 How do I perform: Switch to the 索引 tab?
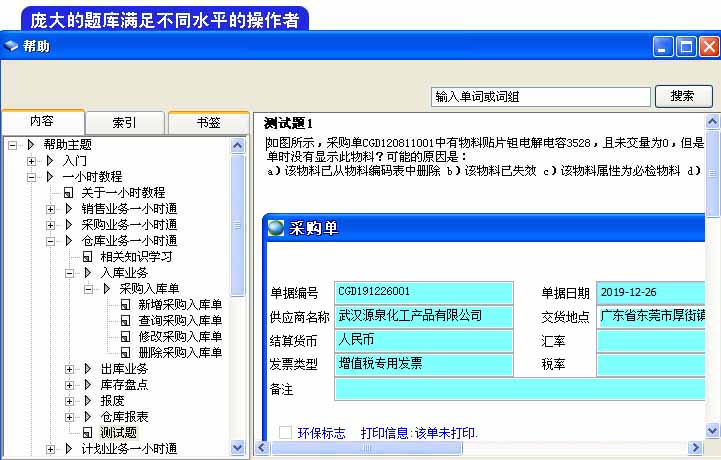coord(124,123)
